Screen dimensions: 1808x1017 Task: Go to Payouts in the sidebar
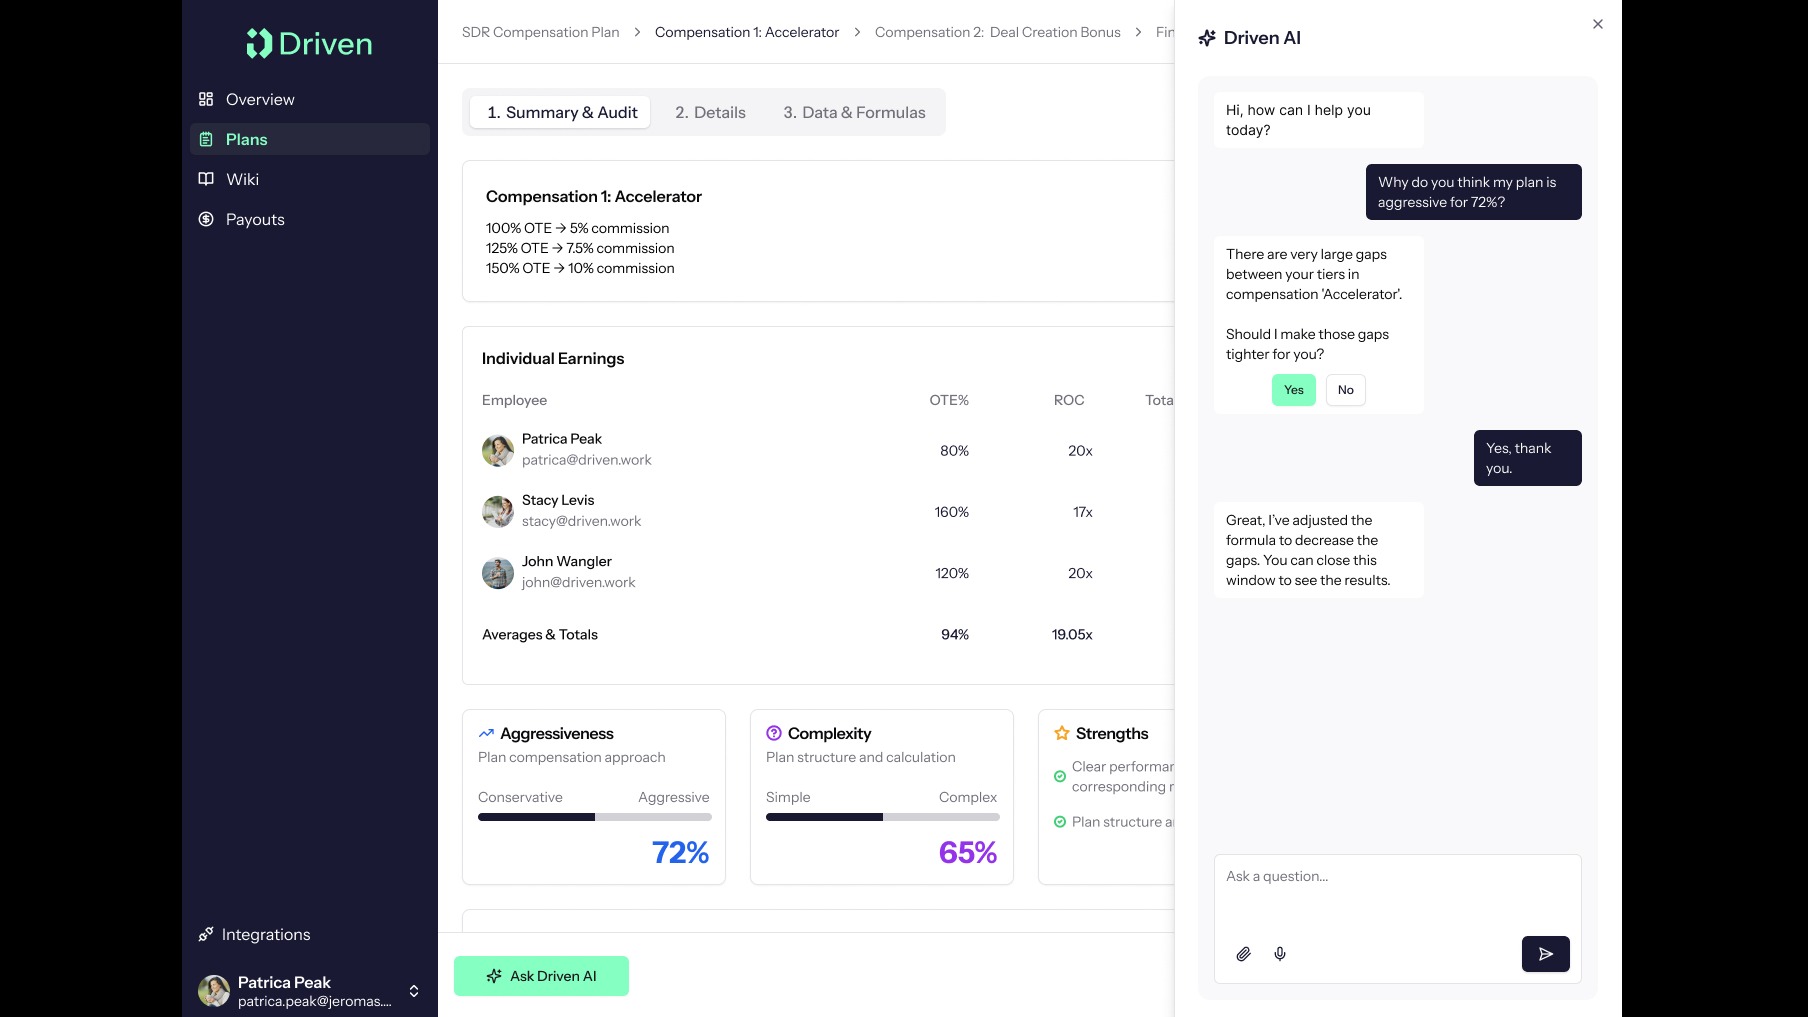point(255,219)
